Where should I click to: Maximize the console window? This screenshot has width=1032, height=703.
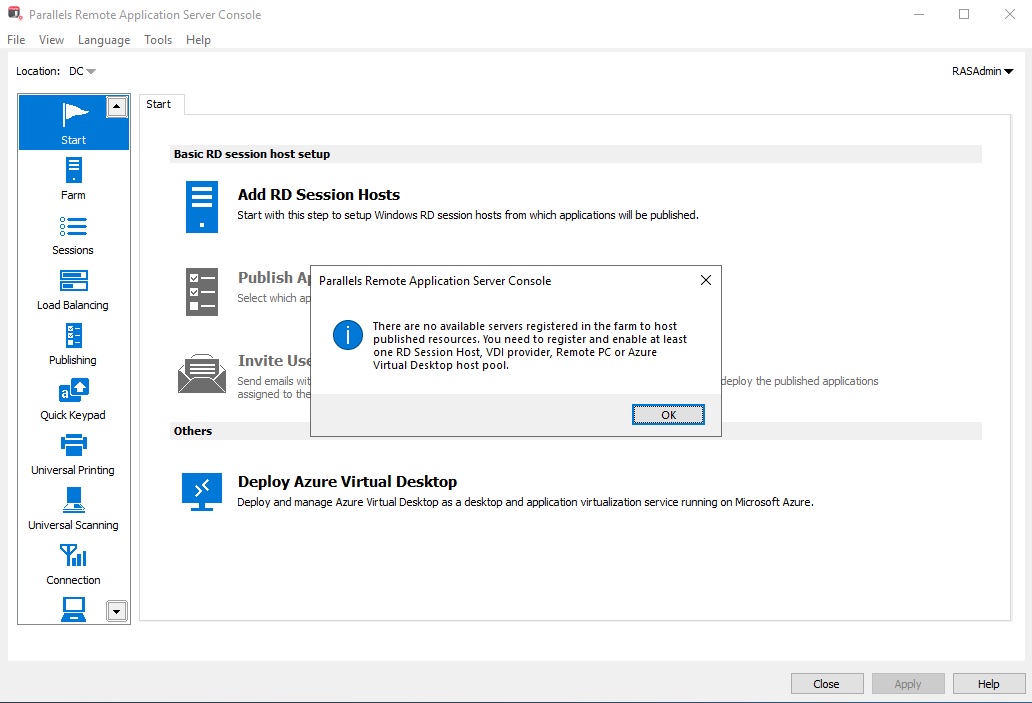pyautogui.click(x=964, y=14)
